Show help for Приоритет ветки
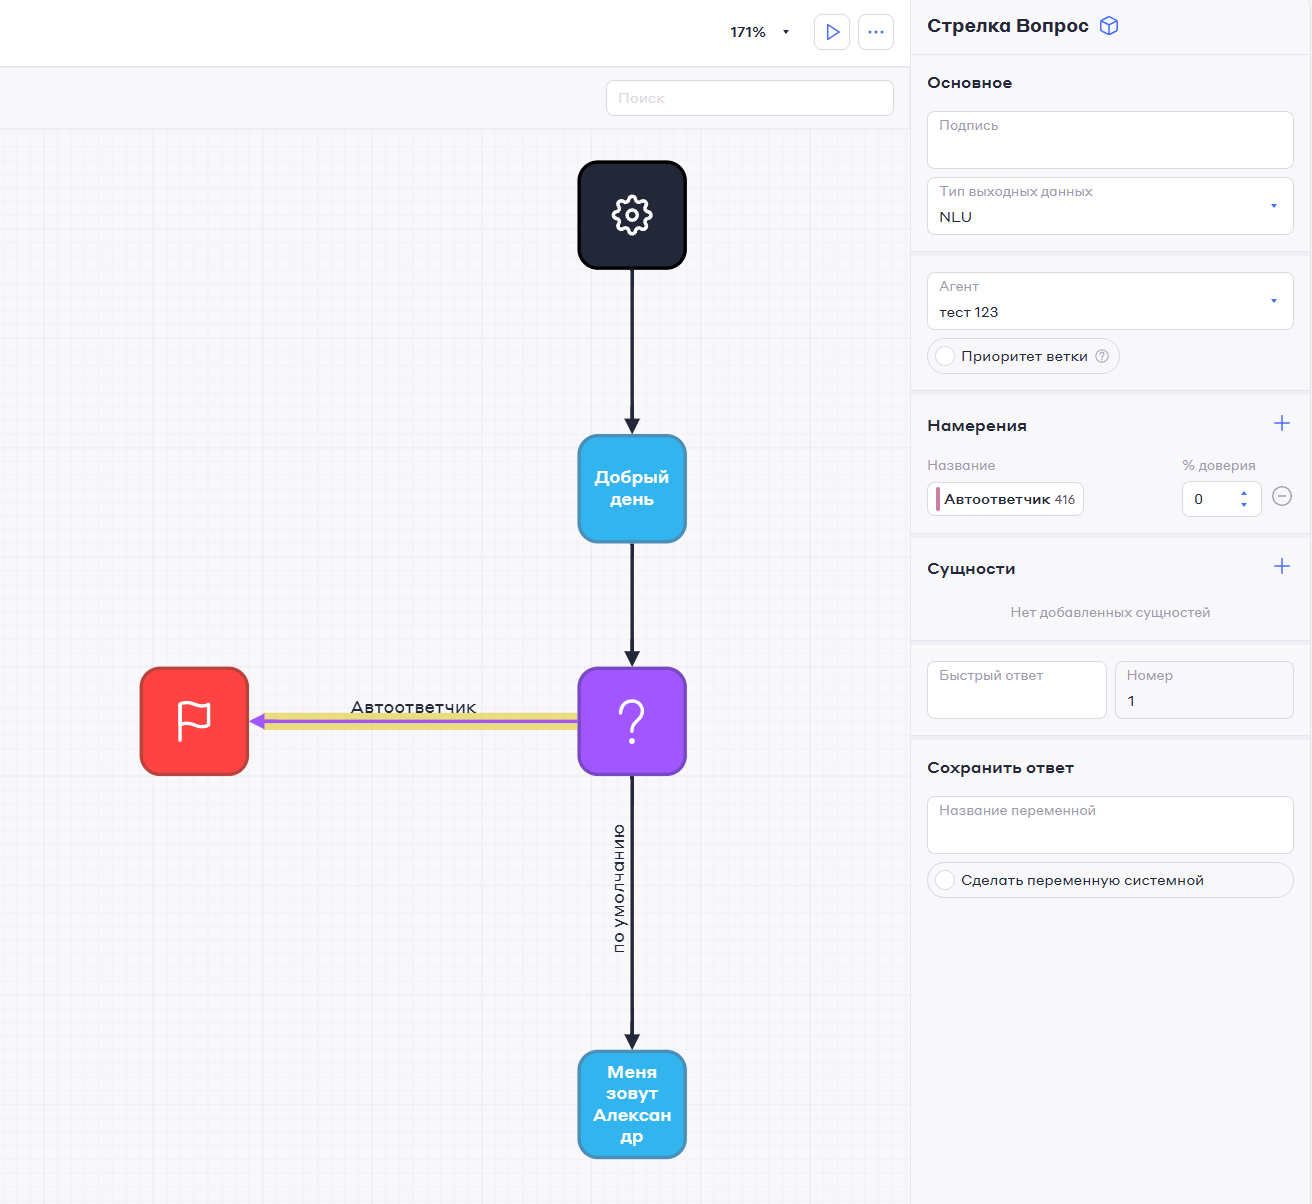The width and height of the screenshot is (1312, 1204). coord(1102,356)
